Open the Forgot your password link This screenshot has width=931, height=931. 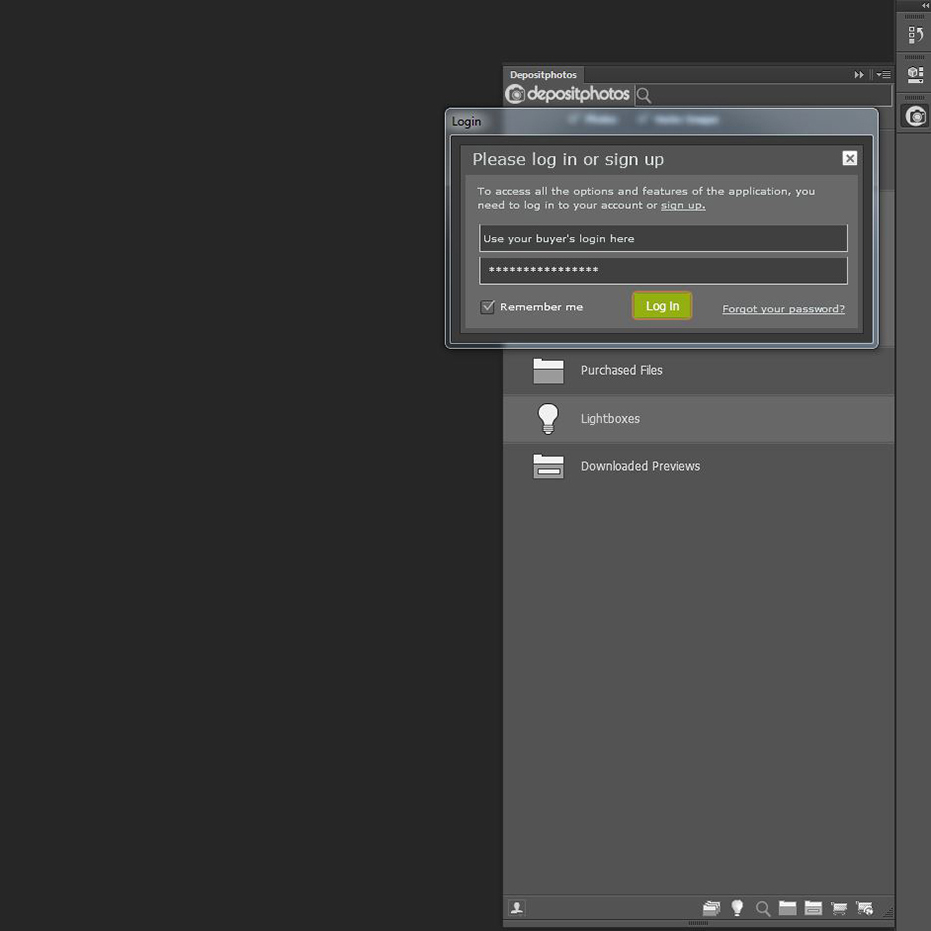[x=783, y=309]
